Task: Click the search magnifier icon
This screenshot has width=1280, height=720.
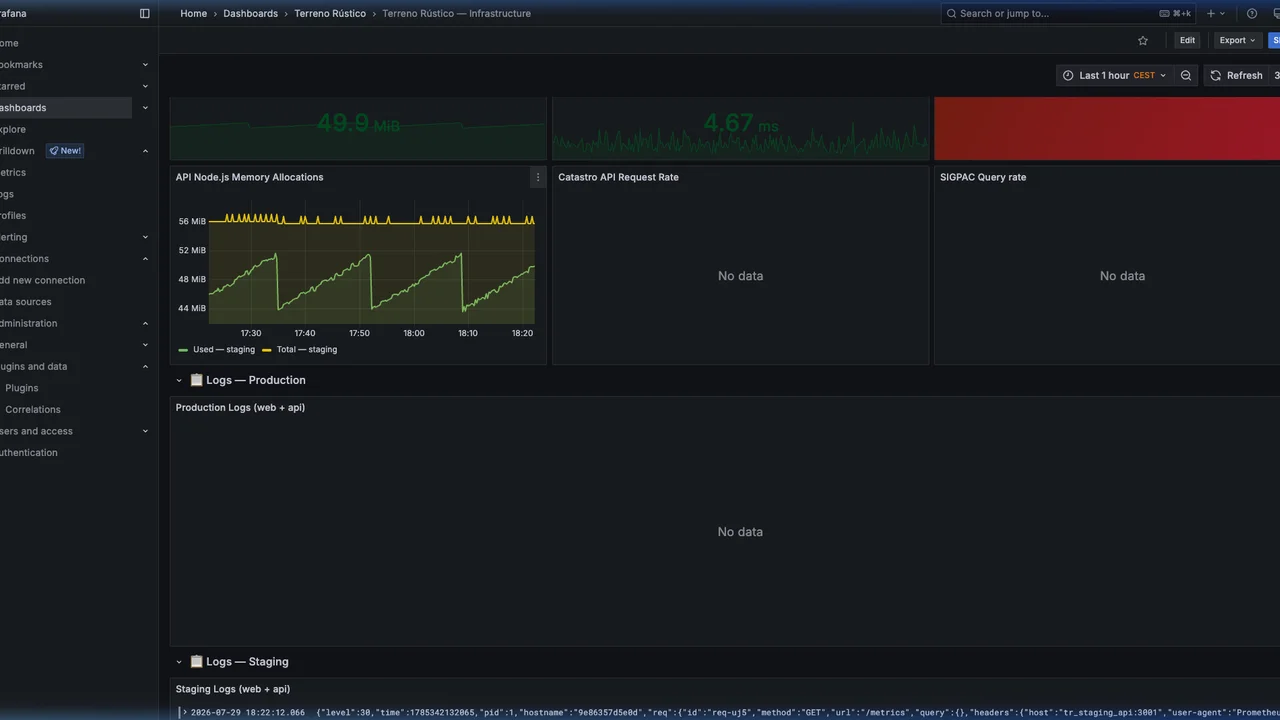Action: pyautogui.click(x=951, y=14)
